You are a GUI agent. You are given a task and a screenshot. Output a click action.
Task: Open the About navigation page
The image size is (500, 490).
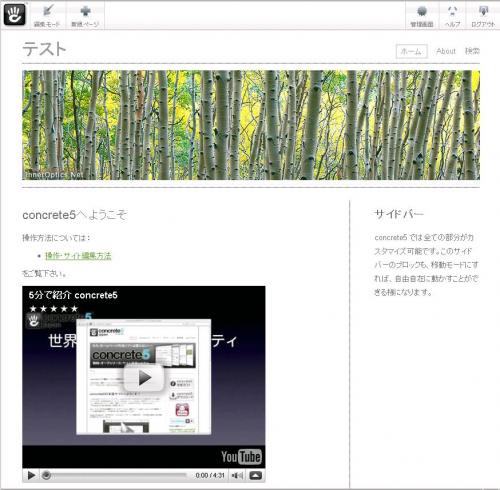click(446, 51)
